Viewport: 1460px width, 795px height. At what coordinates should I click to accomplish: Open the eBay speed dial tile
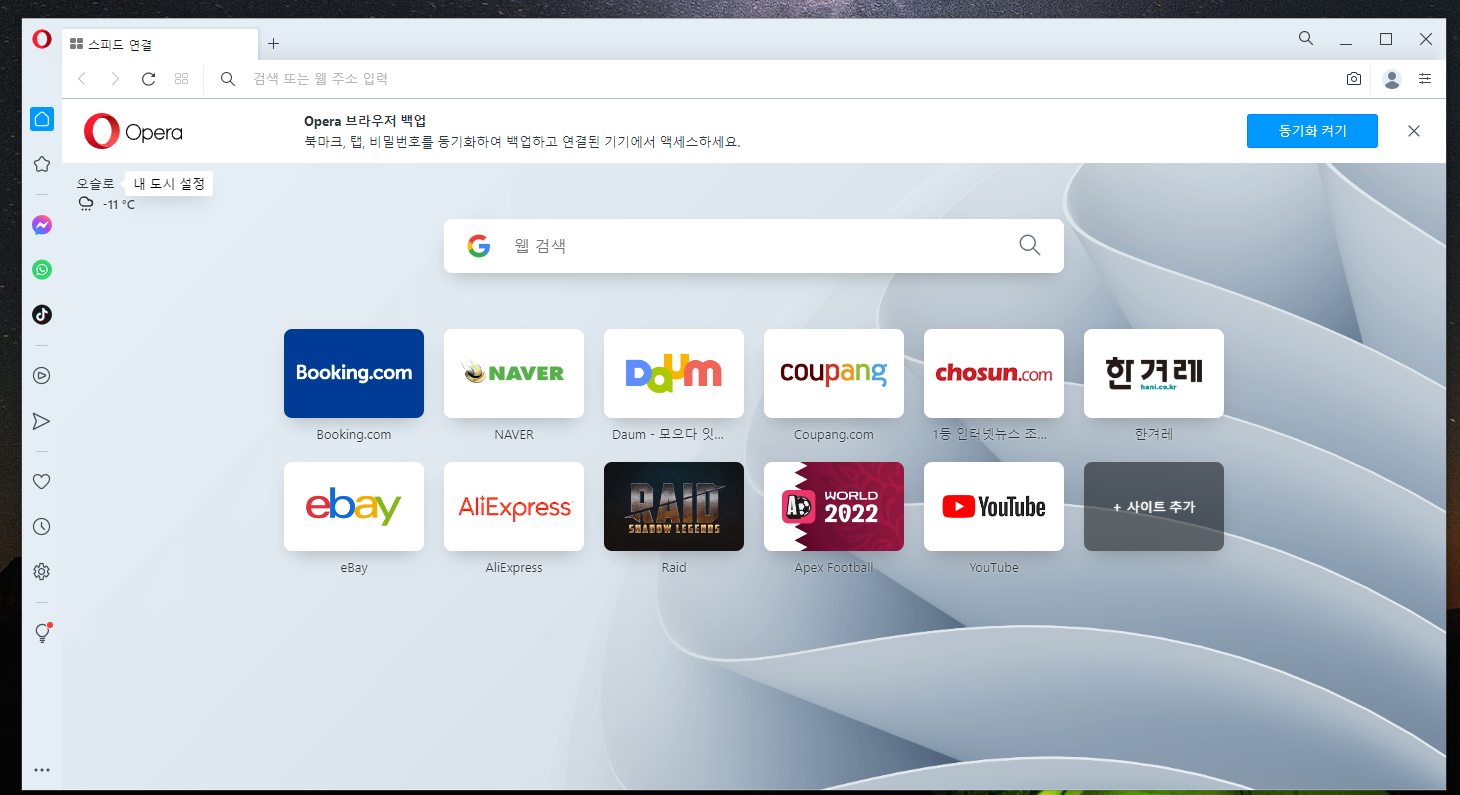pos(354,506)
